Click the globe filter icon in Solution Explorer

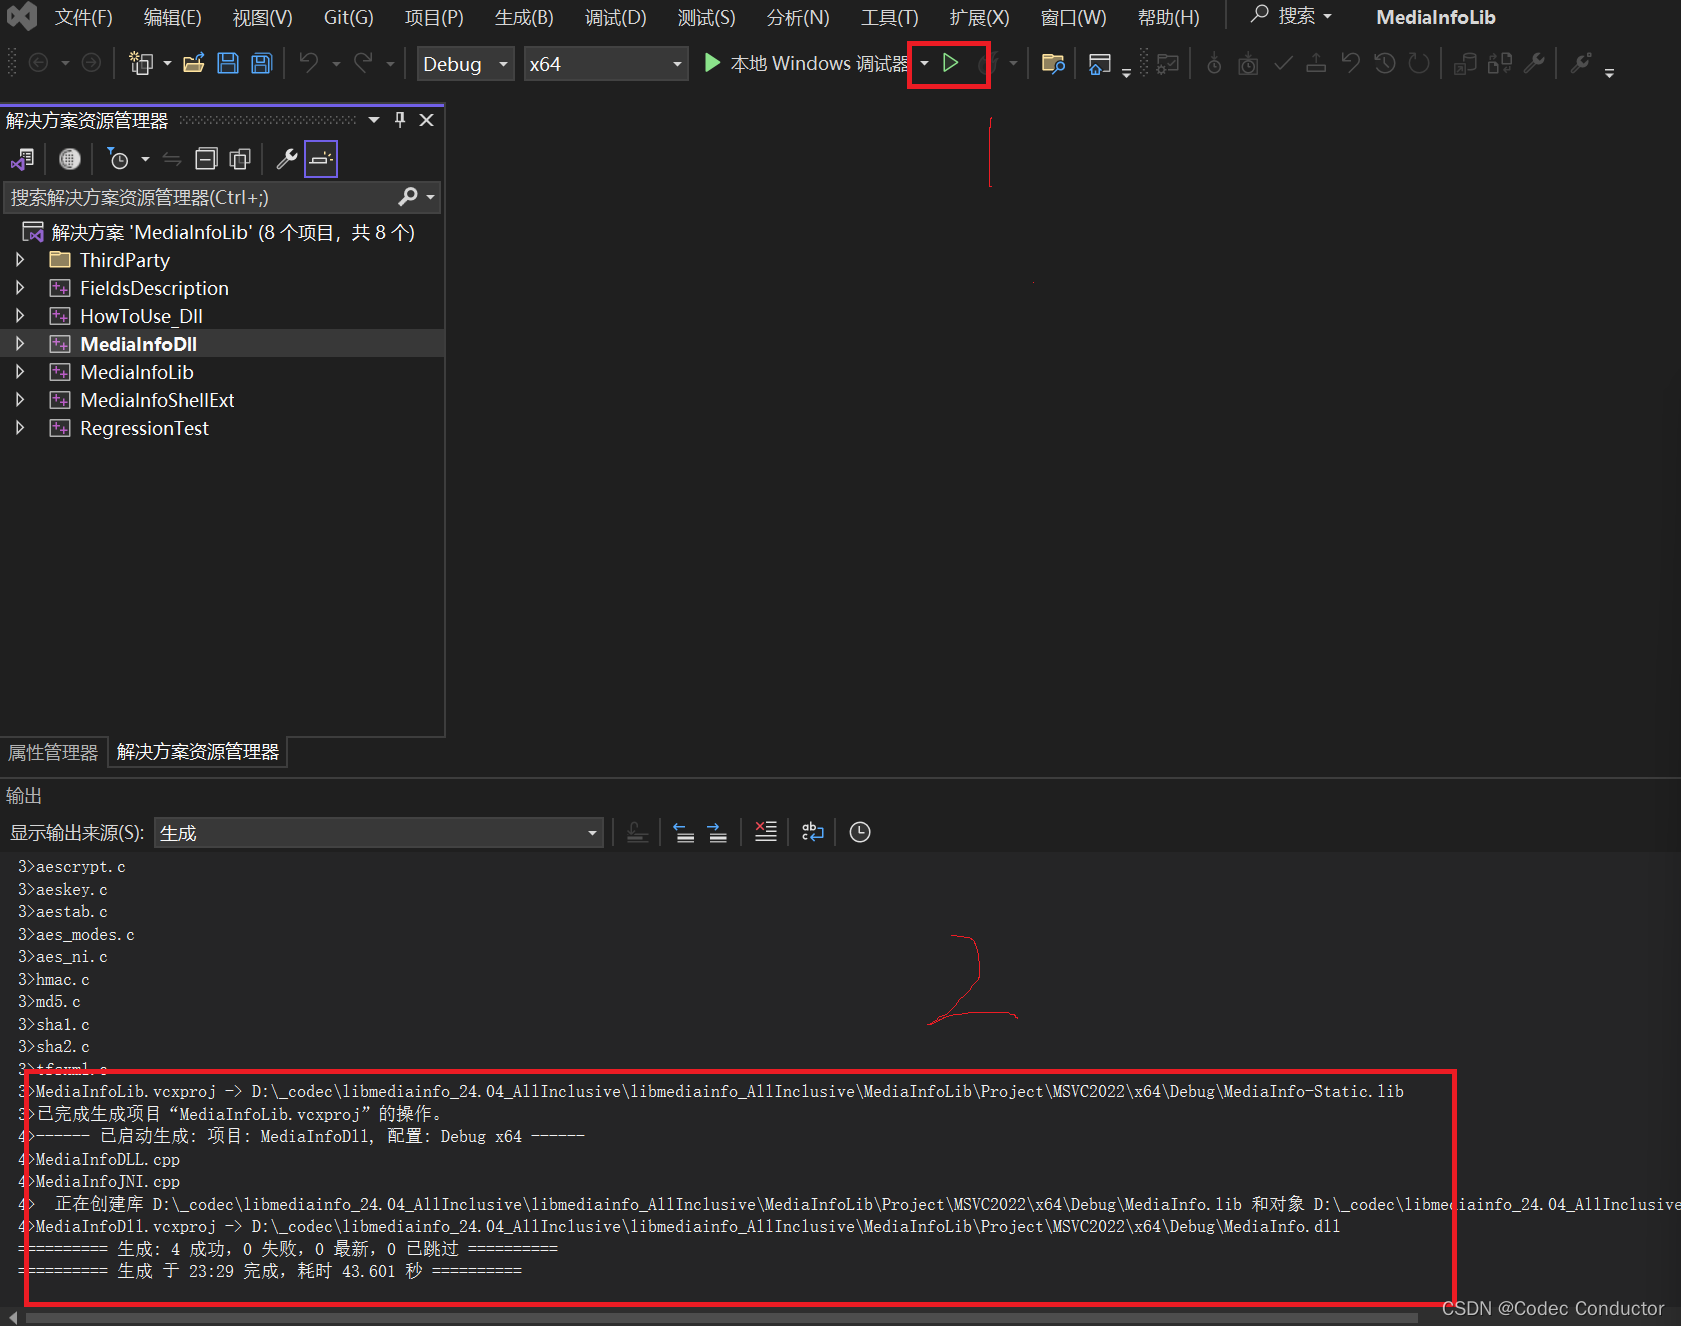69,159
